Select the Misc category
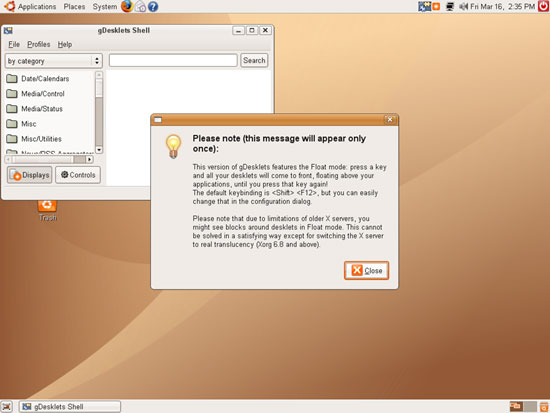Viewport: 550px width, 413px height. [29, 124]
